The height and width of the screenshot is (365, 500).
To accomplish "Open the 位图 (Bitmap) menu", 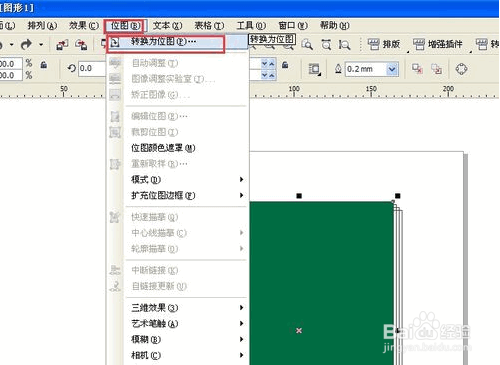I will pyautogui.click(x=125, y=26).
